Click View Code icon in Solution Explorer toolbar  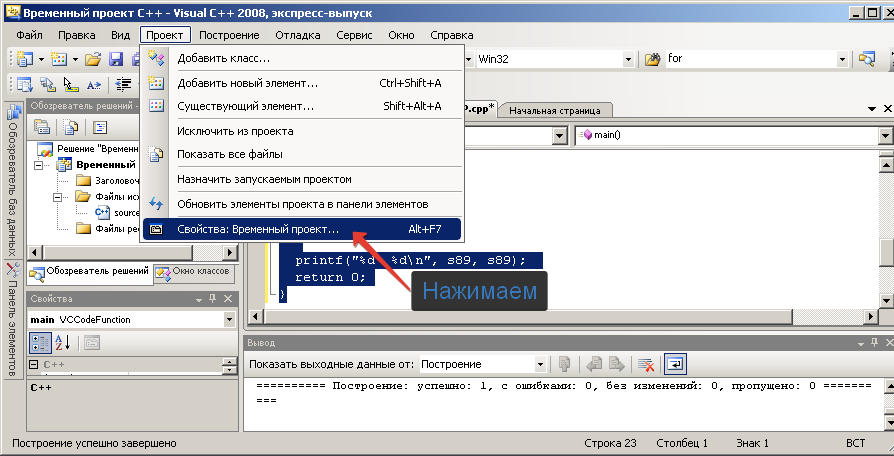click(100, 127)
